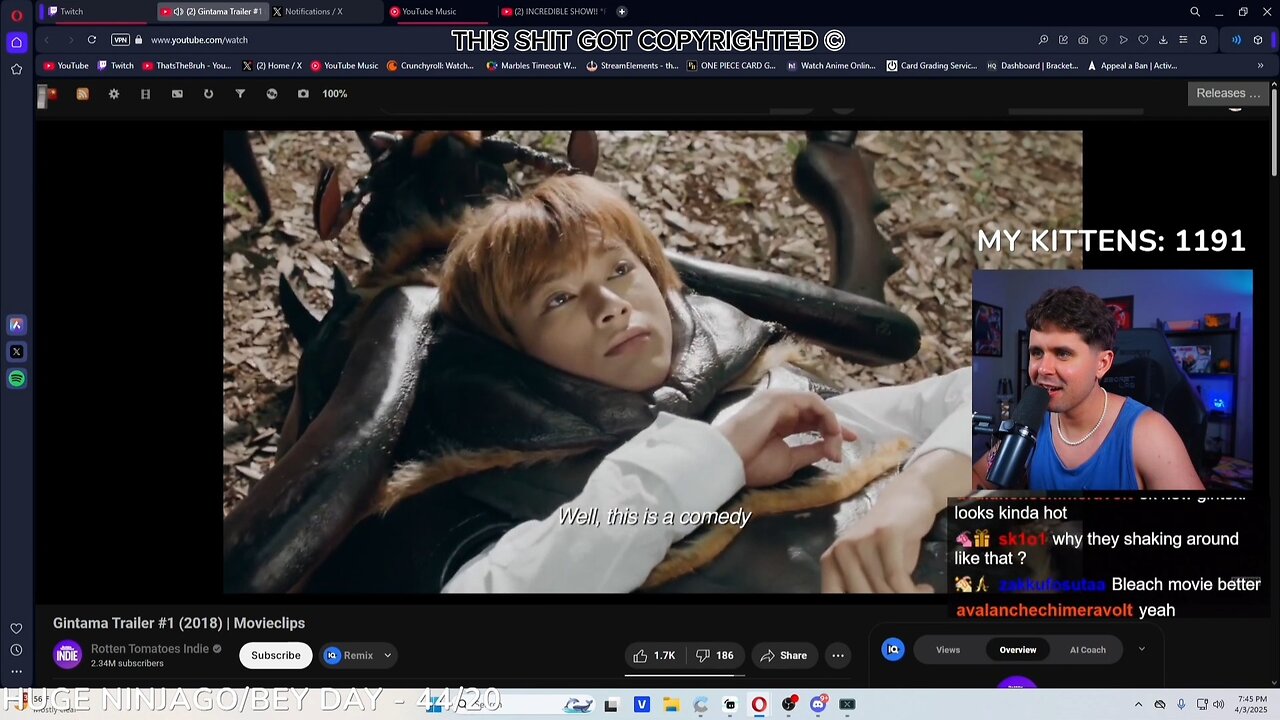Open the filter funnel extension icon

click(x=240, y=94)
